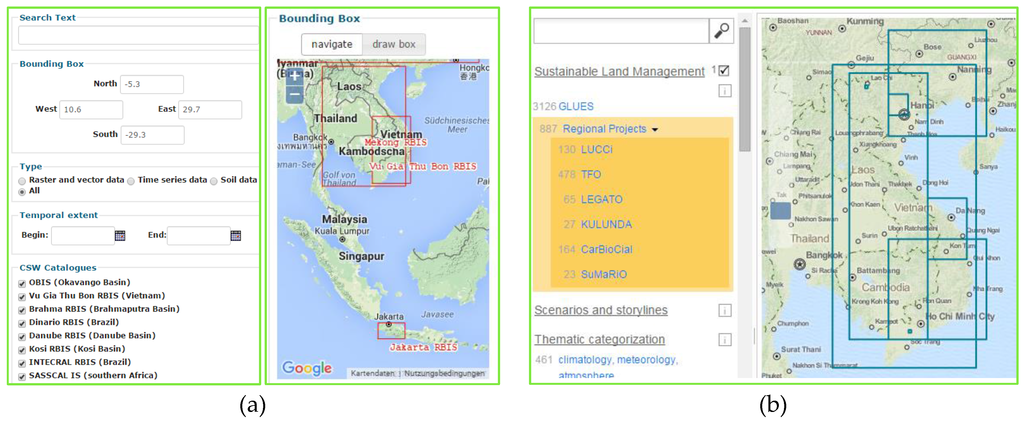Screen dimensions: 1024x423
Task: Open the End date calendar picker
Action: click(236, 236)
